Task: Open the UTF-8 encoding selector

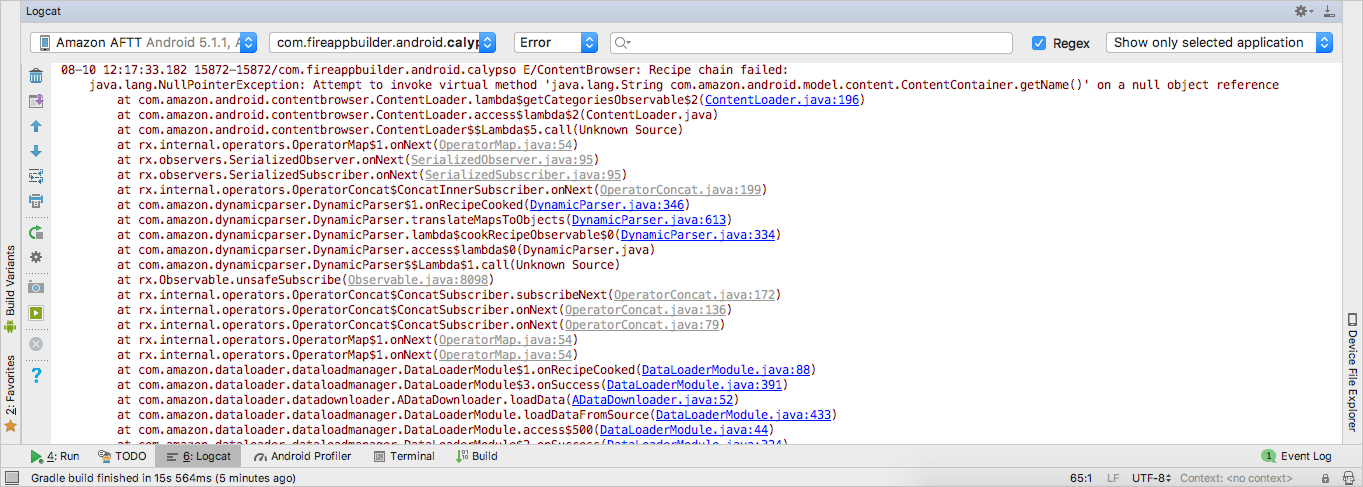Action: (1153, 479)
